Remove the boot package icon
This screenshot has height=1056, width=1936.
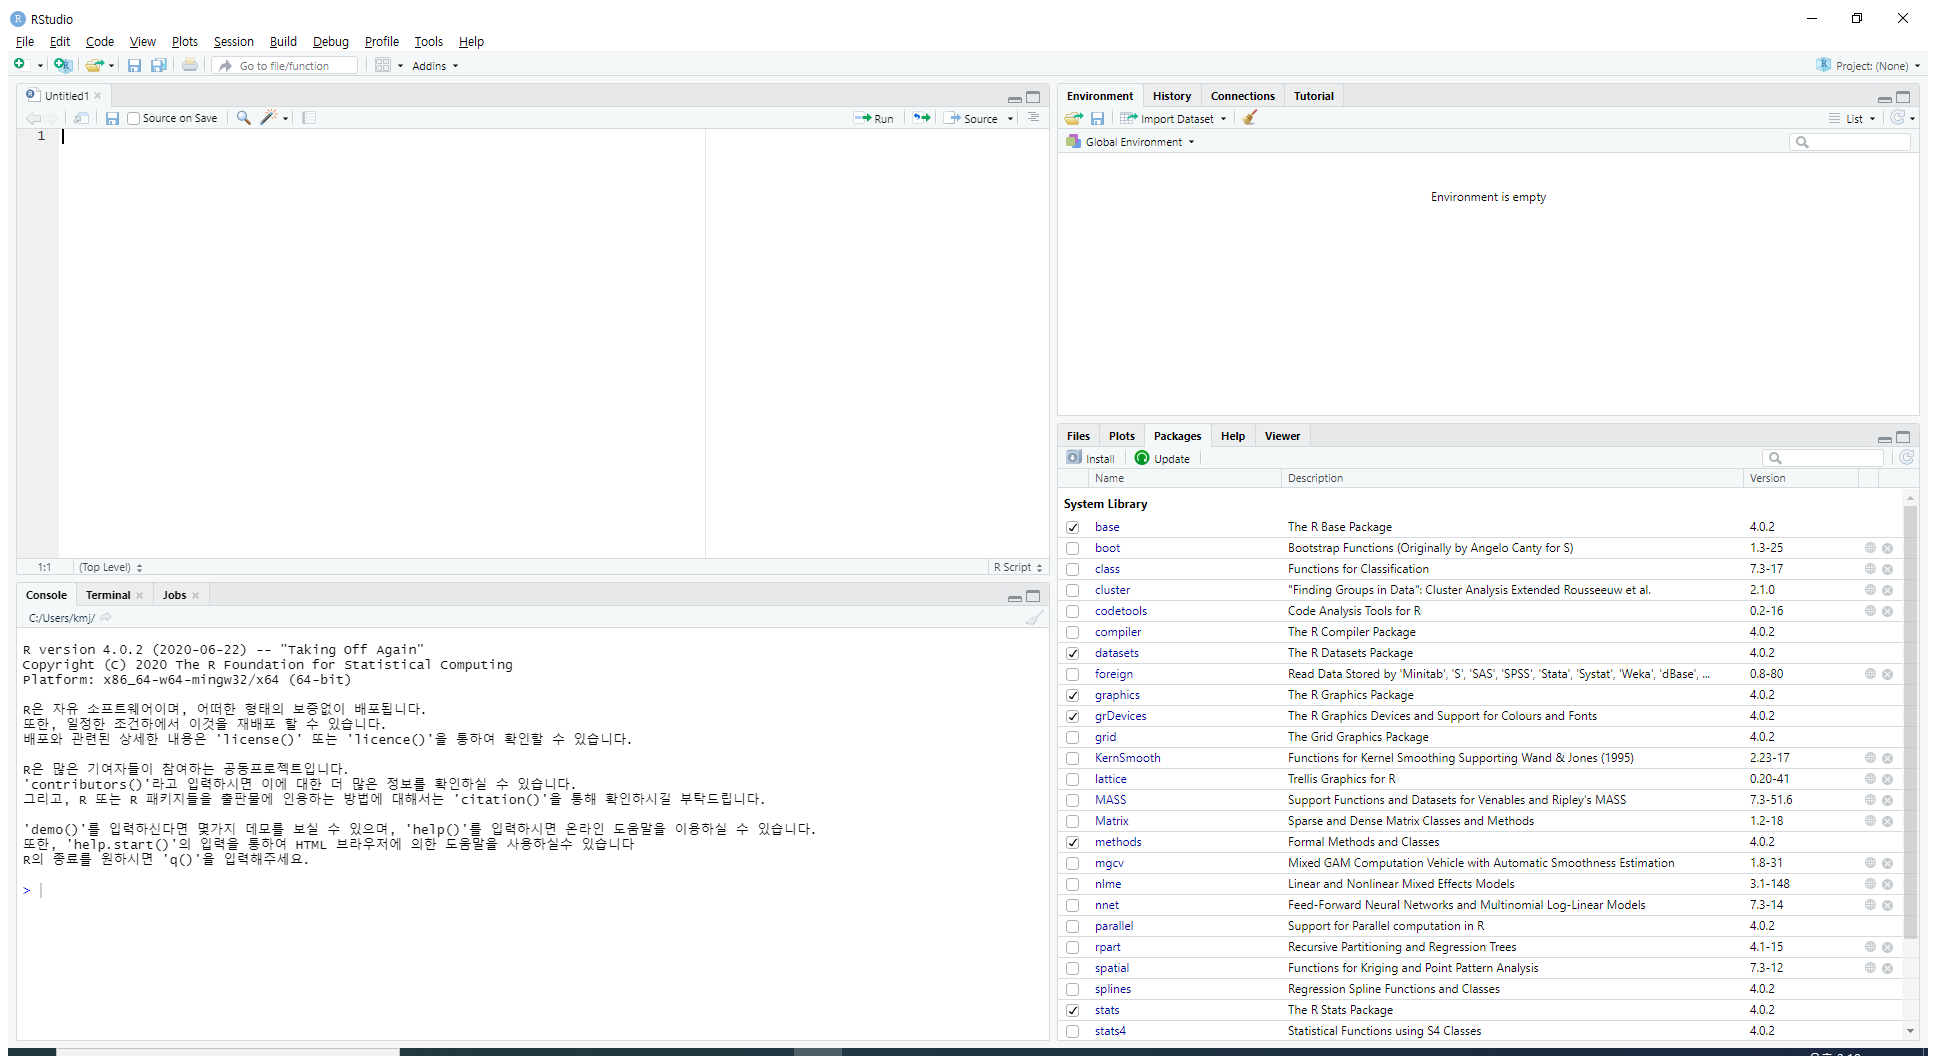(1887, 548)
